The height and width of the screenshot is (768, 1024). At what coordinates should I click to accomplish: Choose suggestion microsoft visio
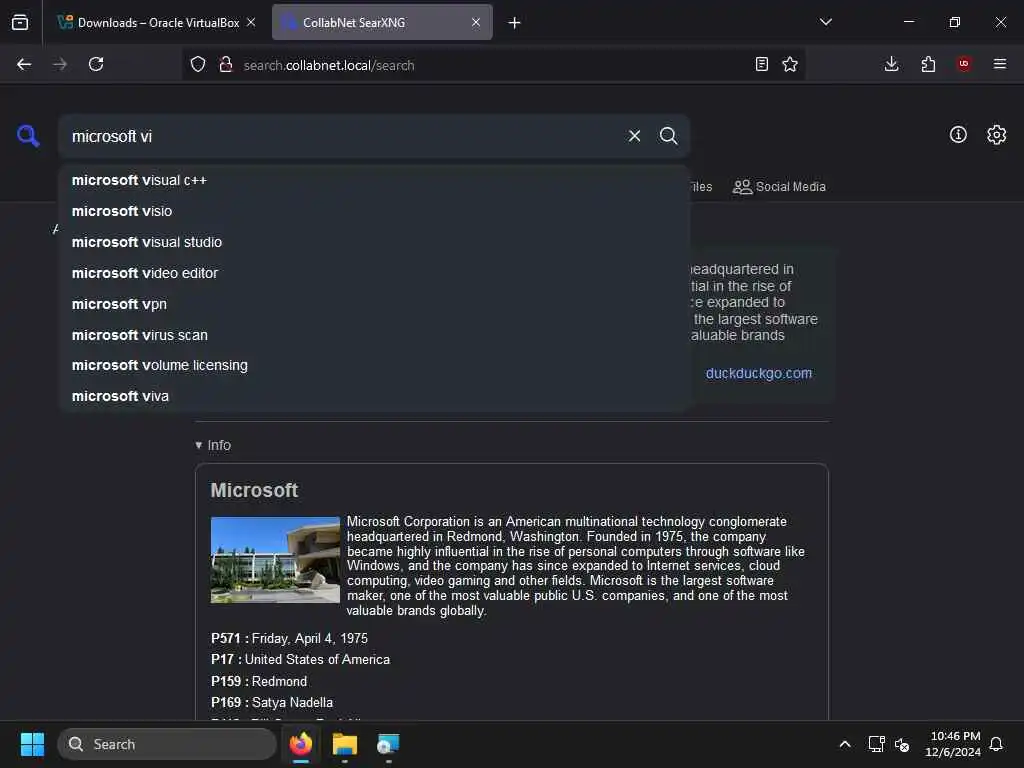(374, 211)
